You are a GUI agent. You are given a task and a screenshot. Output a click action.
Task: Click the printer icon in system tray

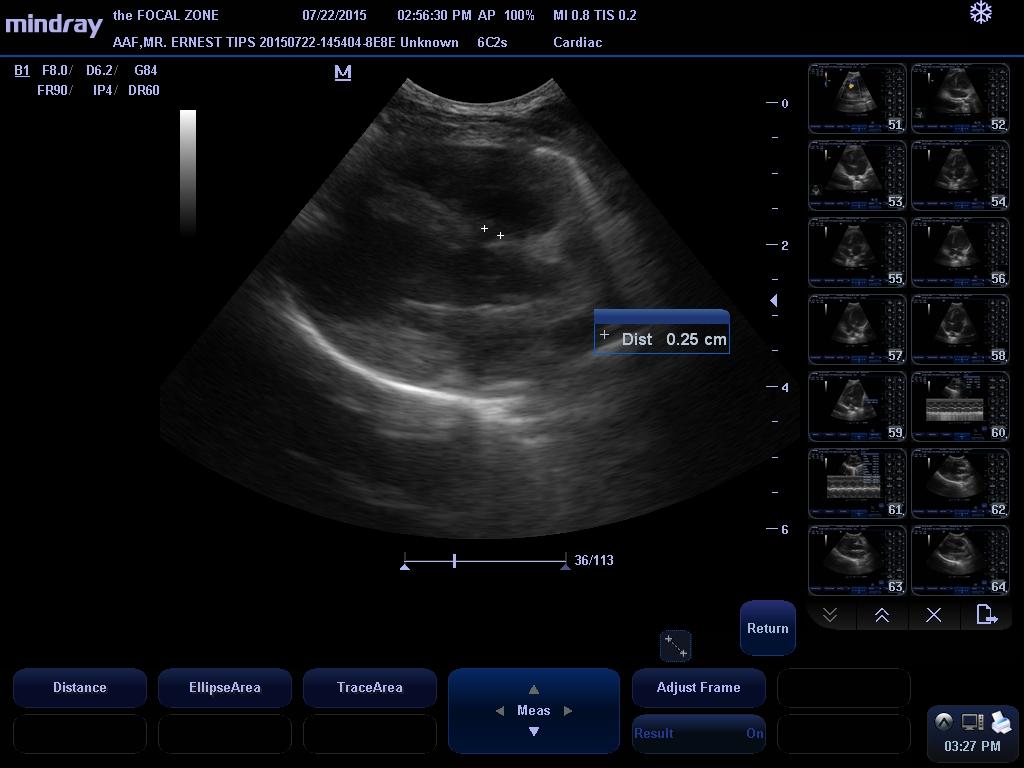pos(1001,722)
